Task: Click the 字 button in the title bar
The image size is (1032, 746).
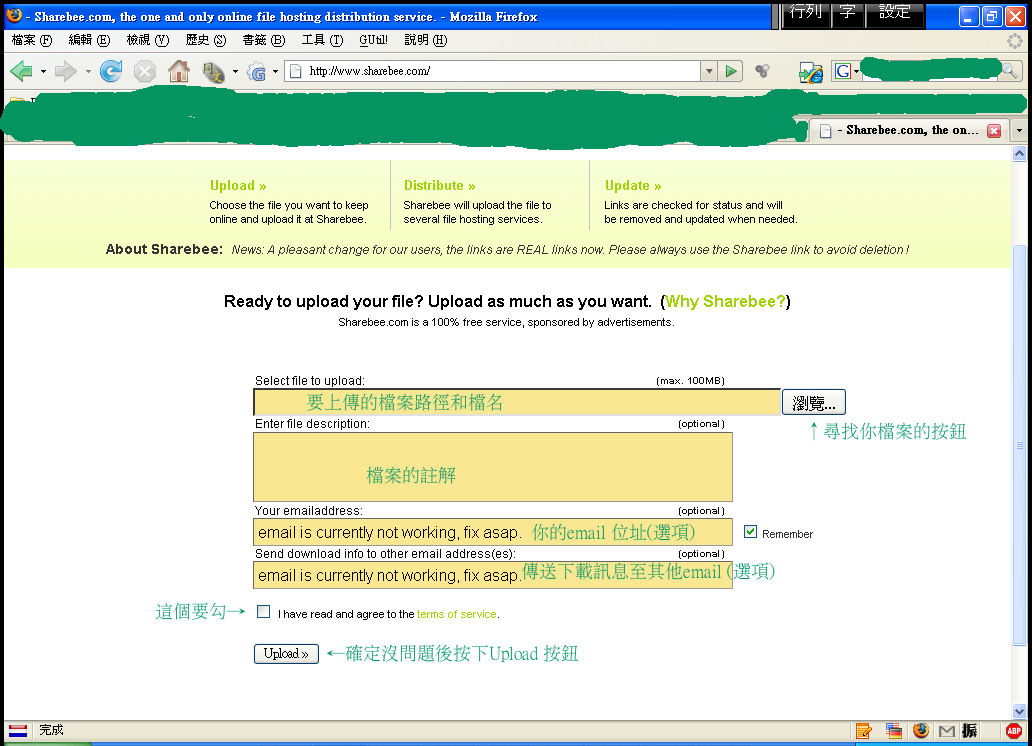Action: click(x=847, y=14)
